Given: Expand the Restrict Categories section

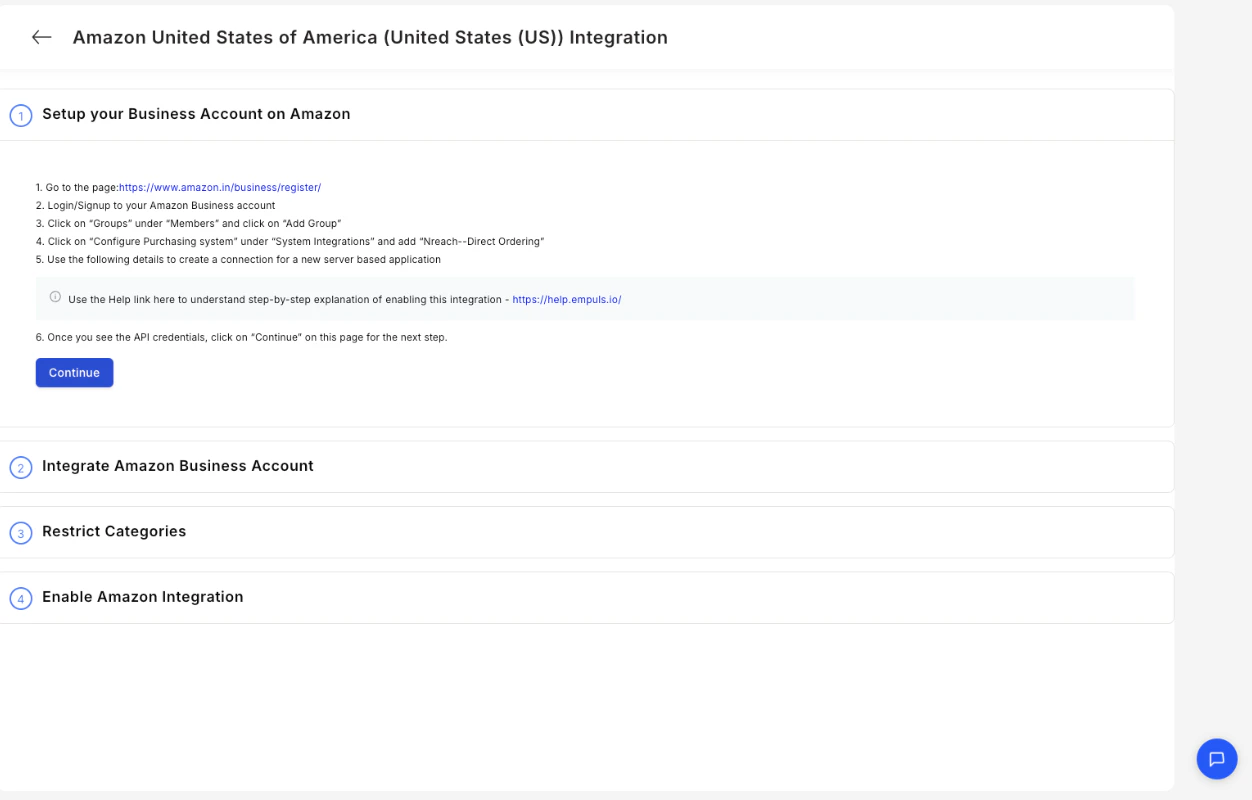Looking at the screenshot, I should [x=586, y=532].
